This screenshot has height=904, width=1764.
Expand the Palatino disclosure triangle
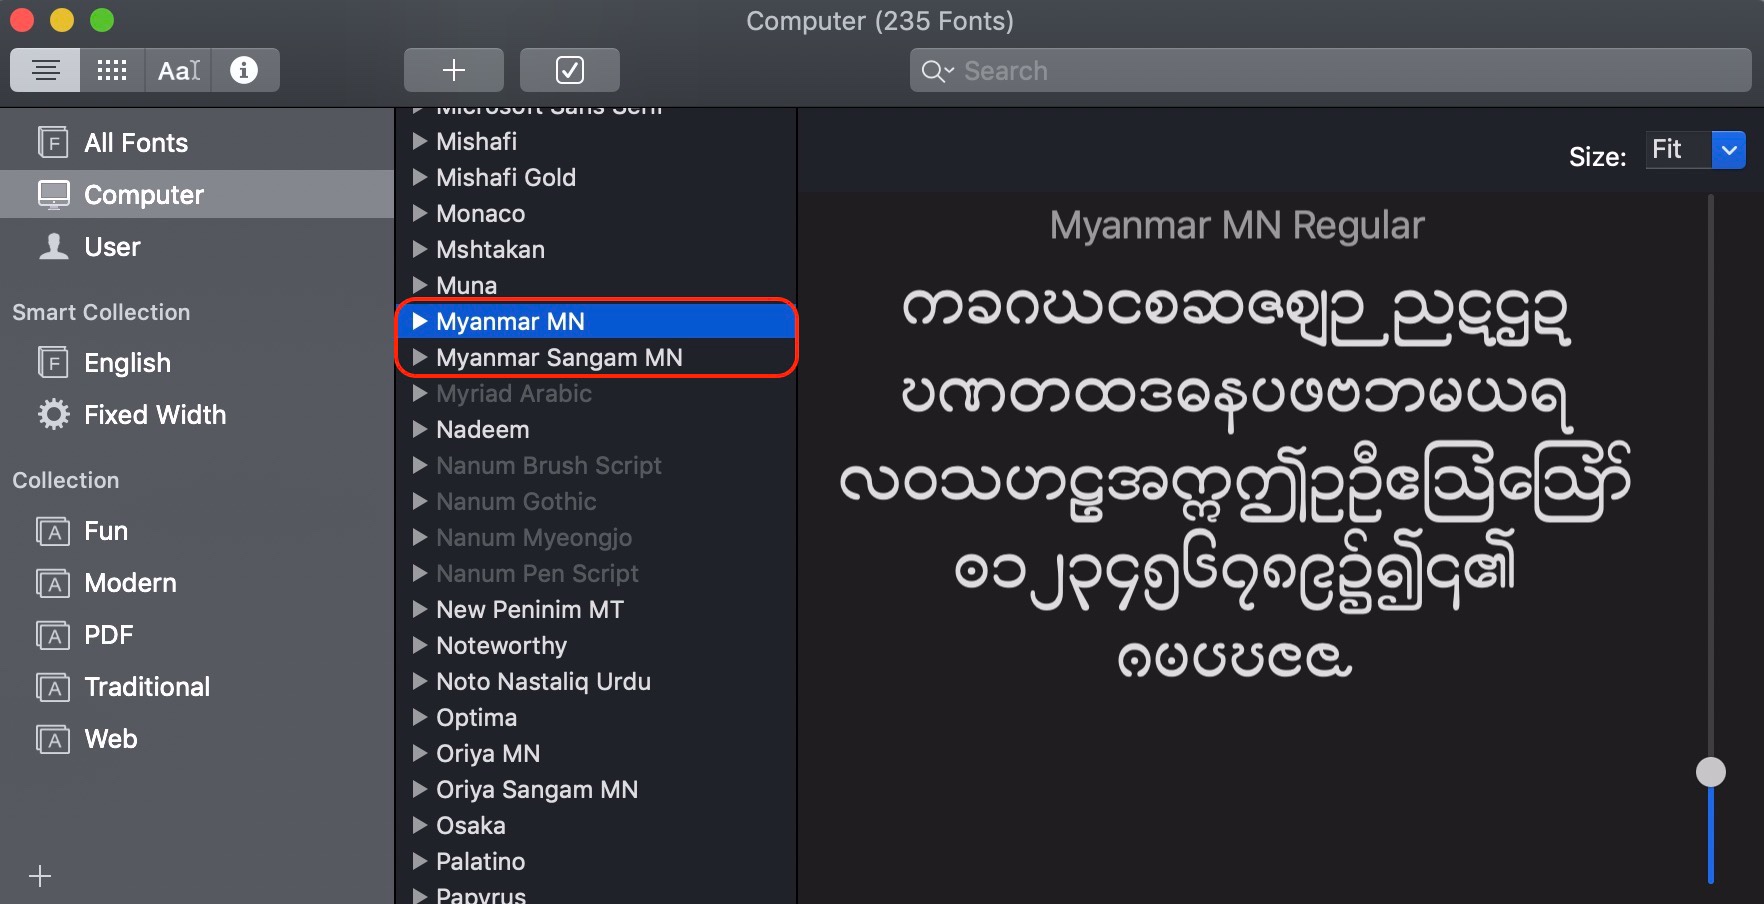pos(419,861)
